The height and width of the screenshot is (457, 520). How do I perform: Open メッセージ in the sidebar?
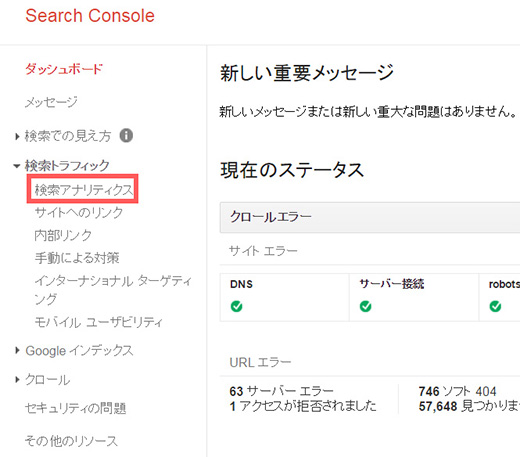coord(51,102)
